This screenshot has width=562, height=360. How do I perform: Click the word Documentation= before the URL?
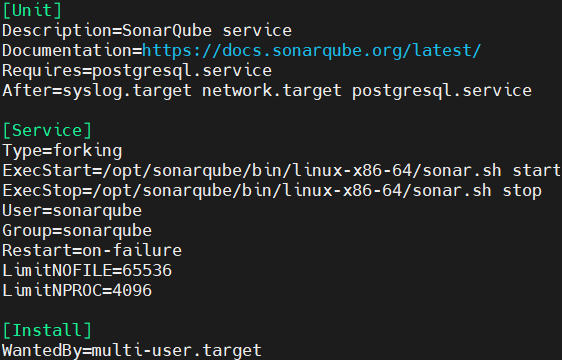[x=72, y=51]
